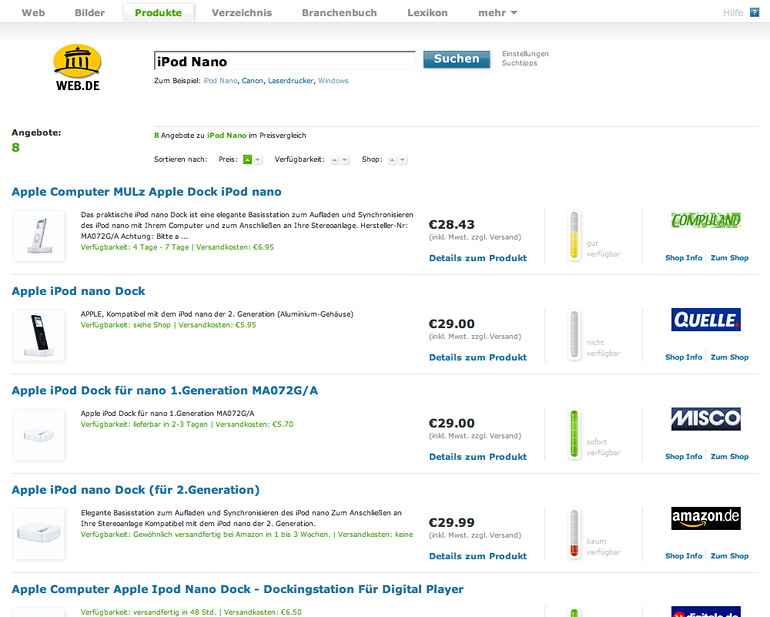The height and width of the screenshot is (617, 770).
Task: Open Shop Info for amazon.de
Action: click(x=684, y=555)
